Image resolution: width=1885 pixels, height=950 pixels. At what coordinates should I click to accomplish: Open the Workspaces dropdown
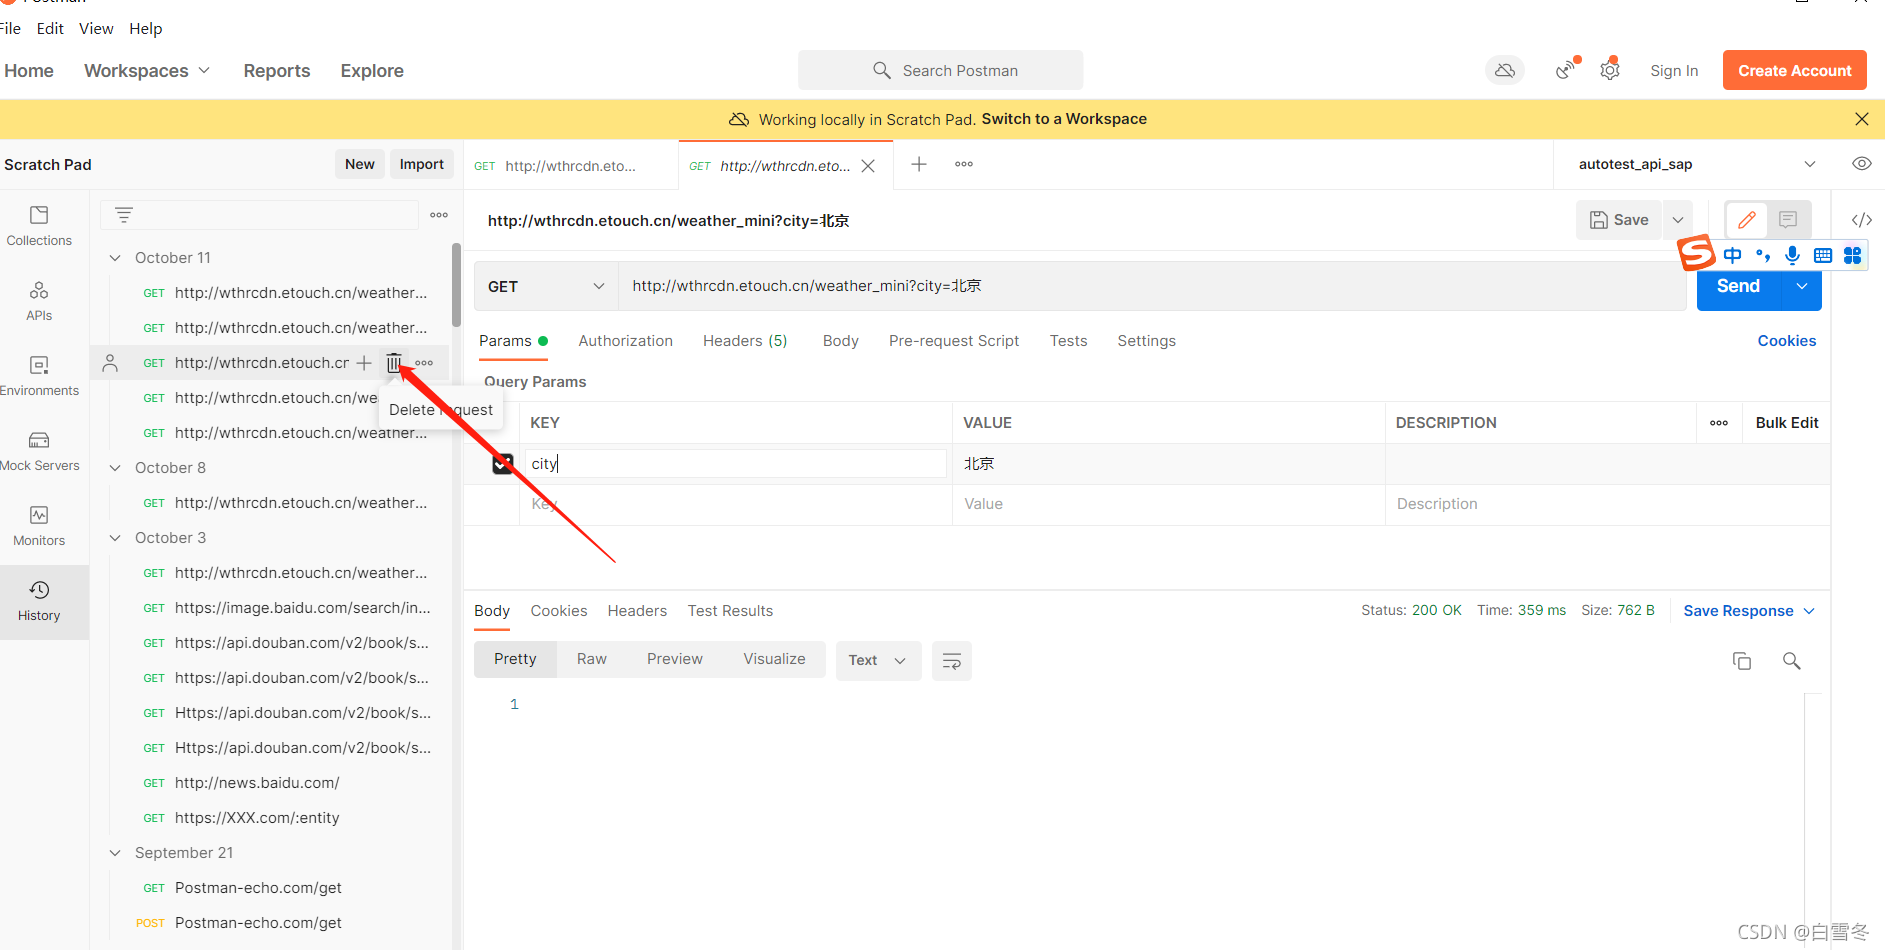click(x=147, y=71)
